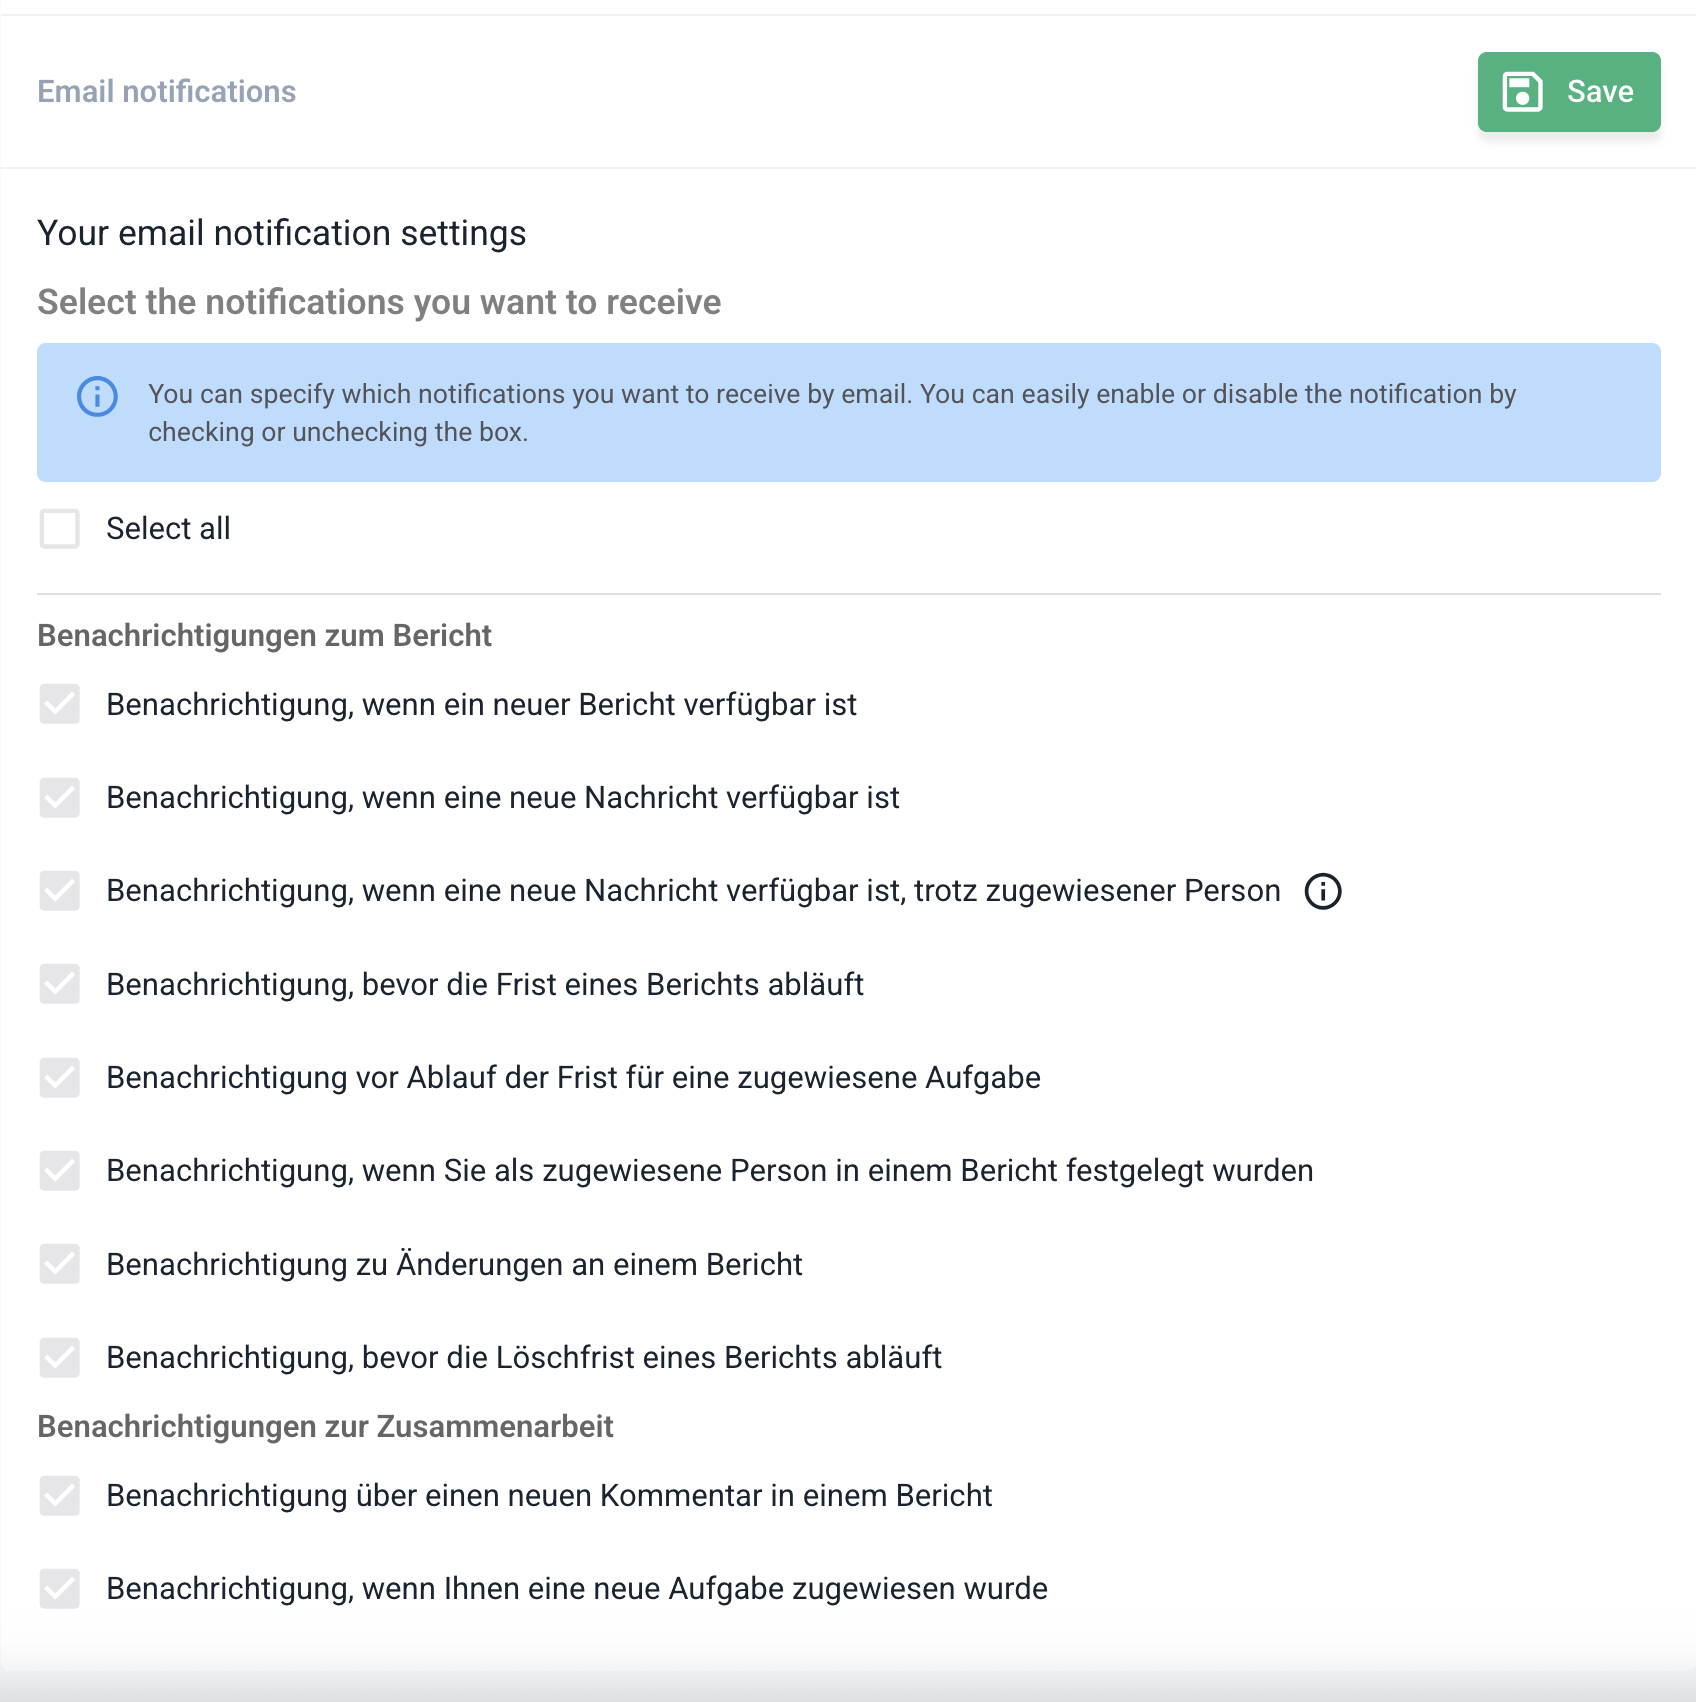Click the floppy disk save icon
The width and height of the screenshot is (1696, 1702).
tap(1522, 92)
